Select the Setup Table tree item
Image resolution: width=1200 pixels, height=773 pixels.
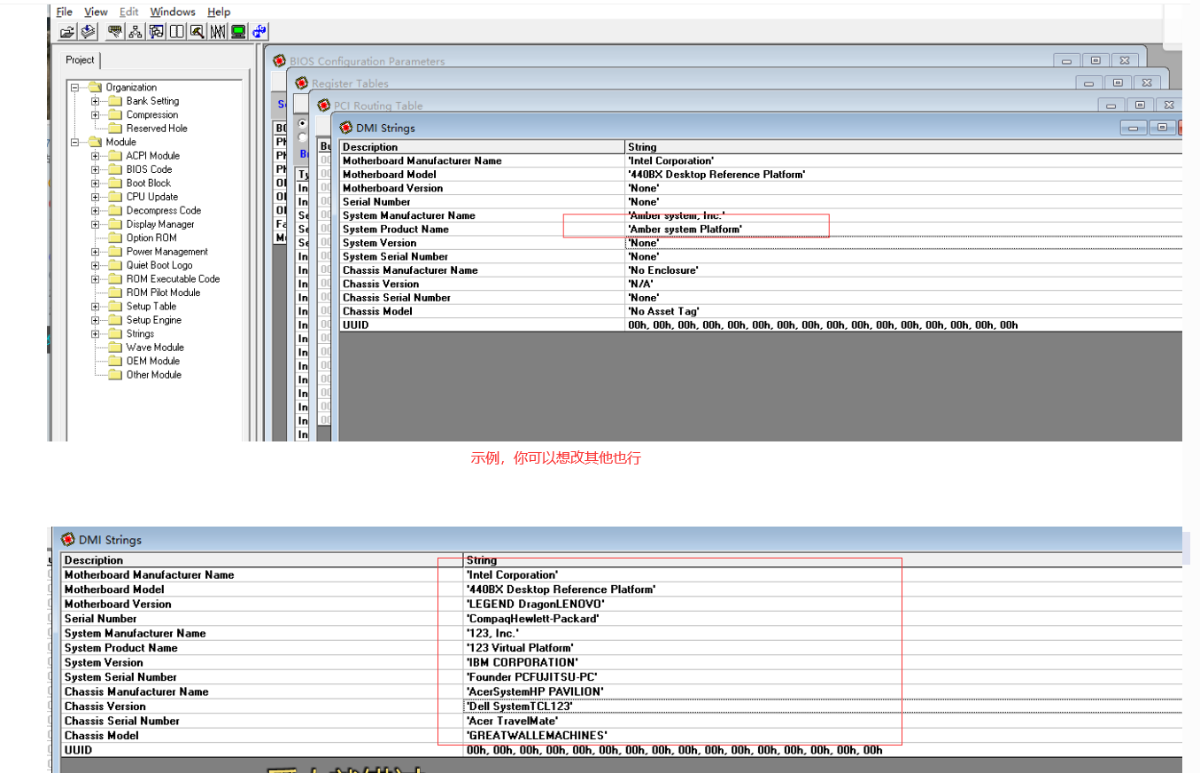tap(151, 307)
